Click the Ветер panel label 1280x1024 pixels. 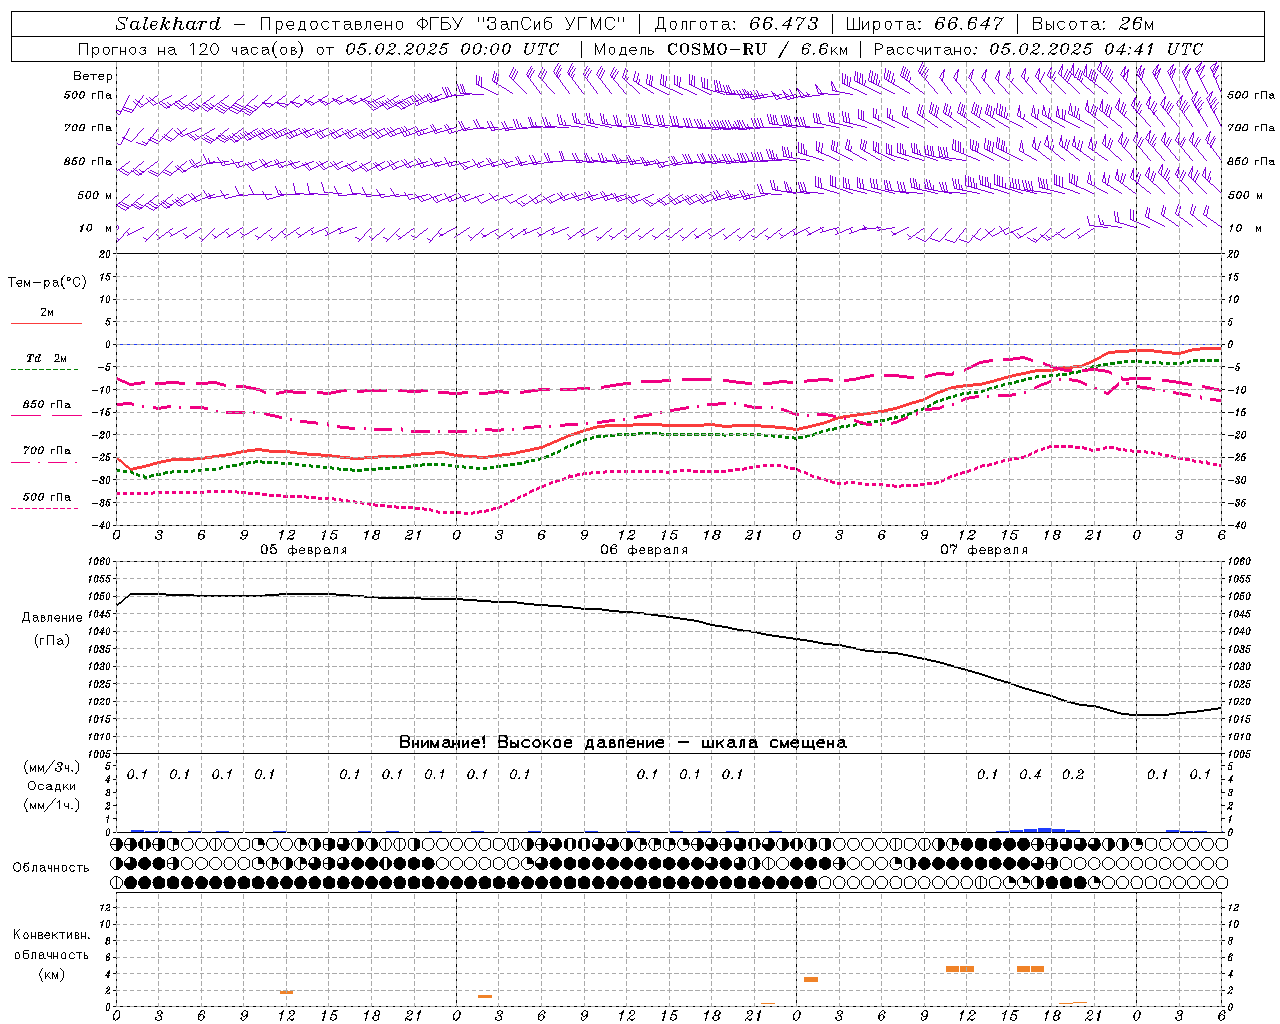[93, 76]
